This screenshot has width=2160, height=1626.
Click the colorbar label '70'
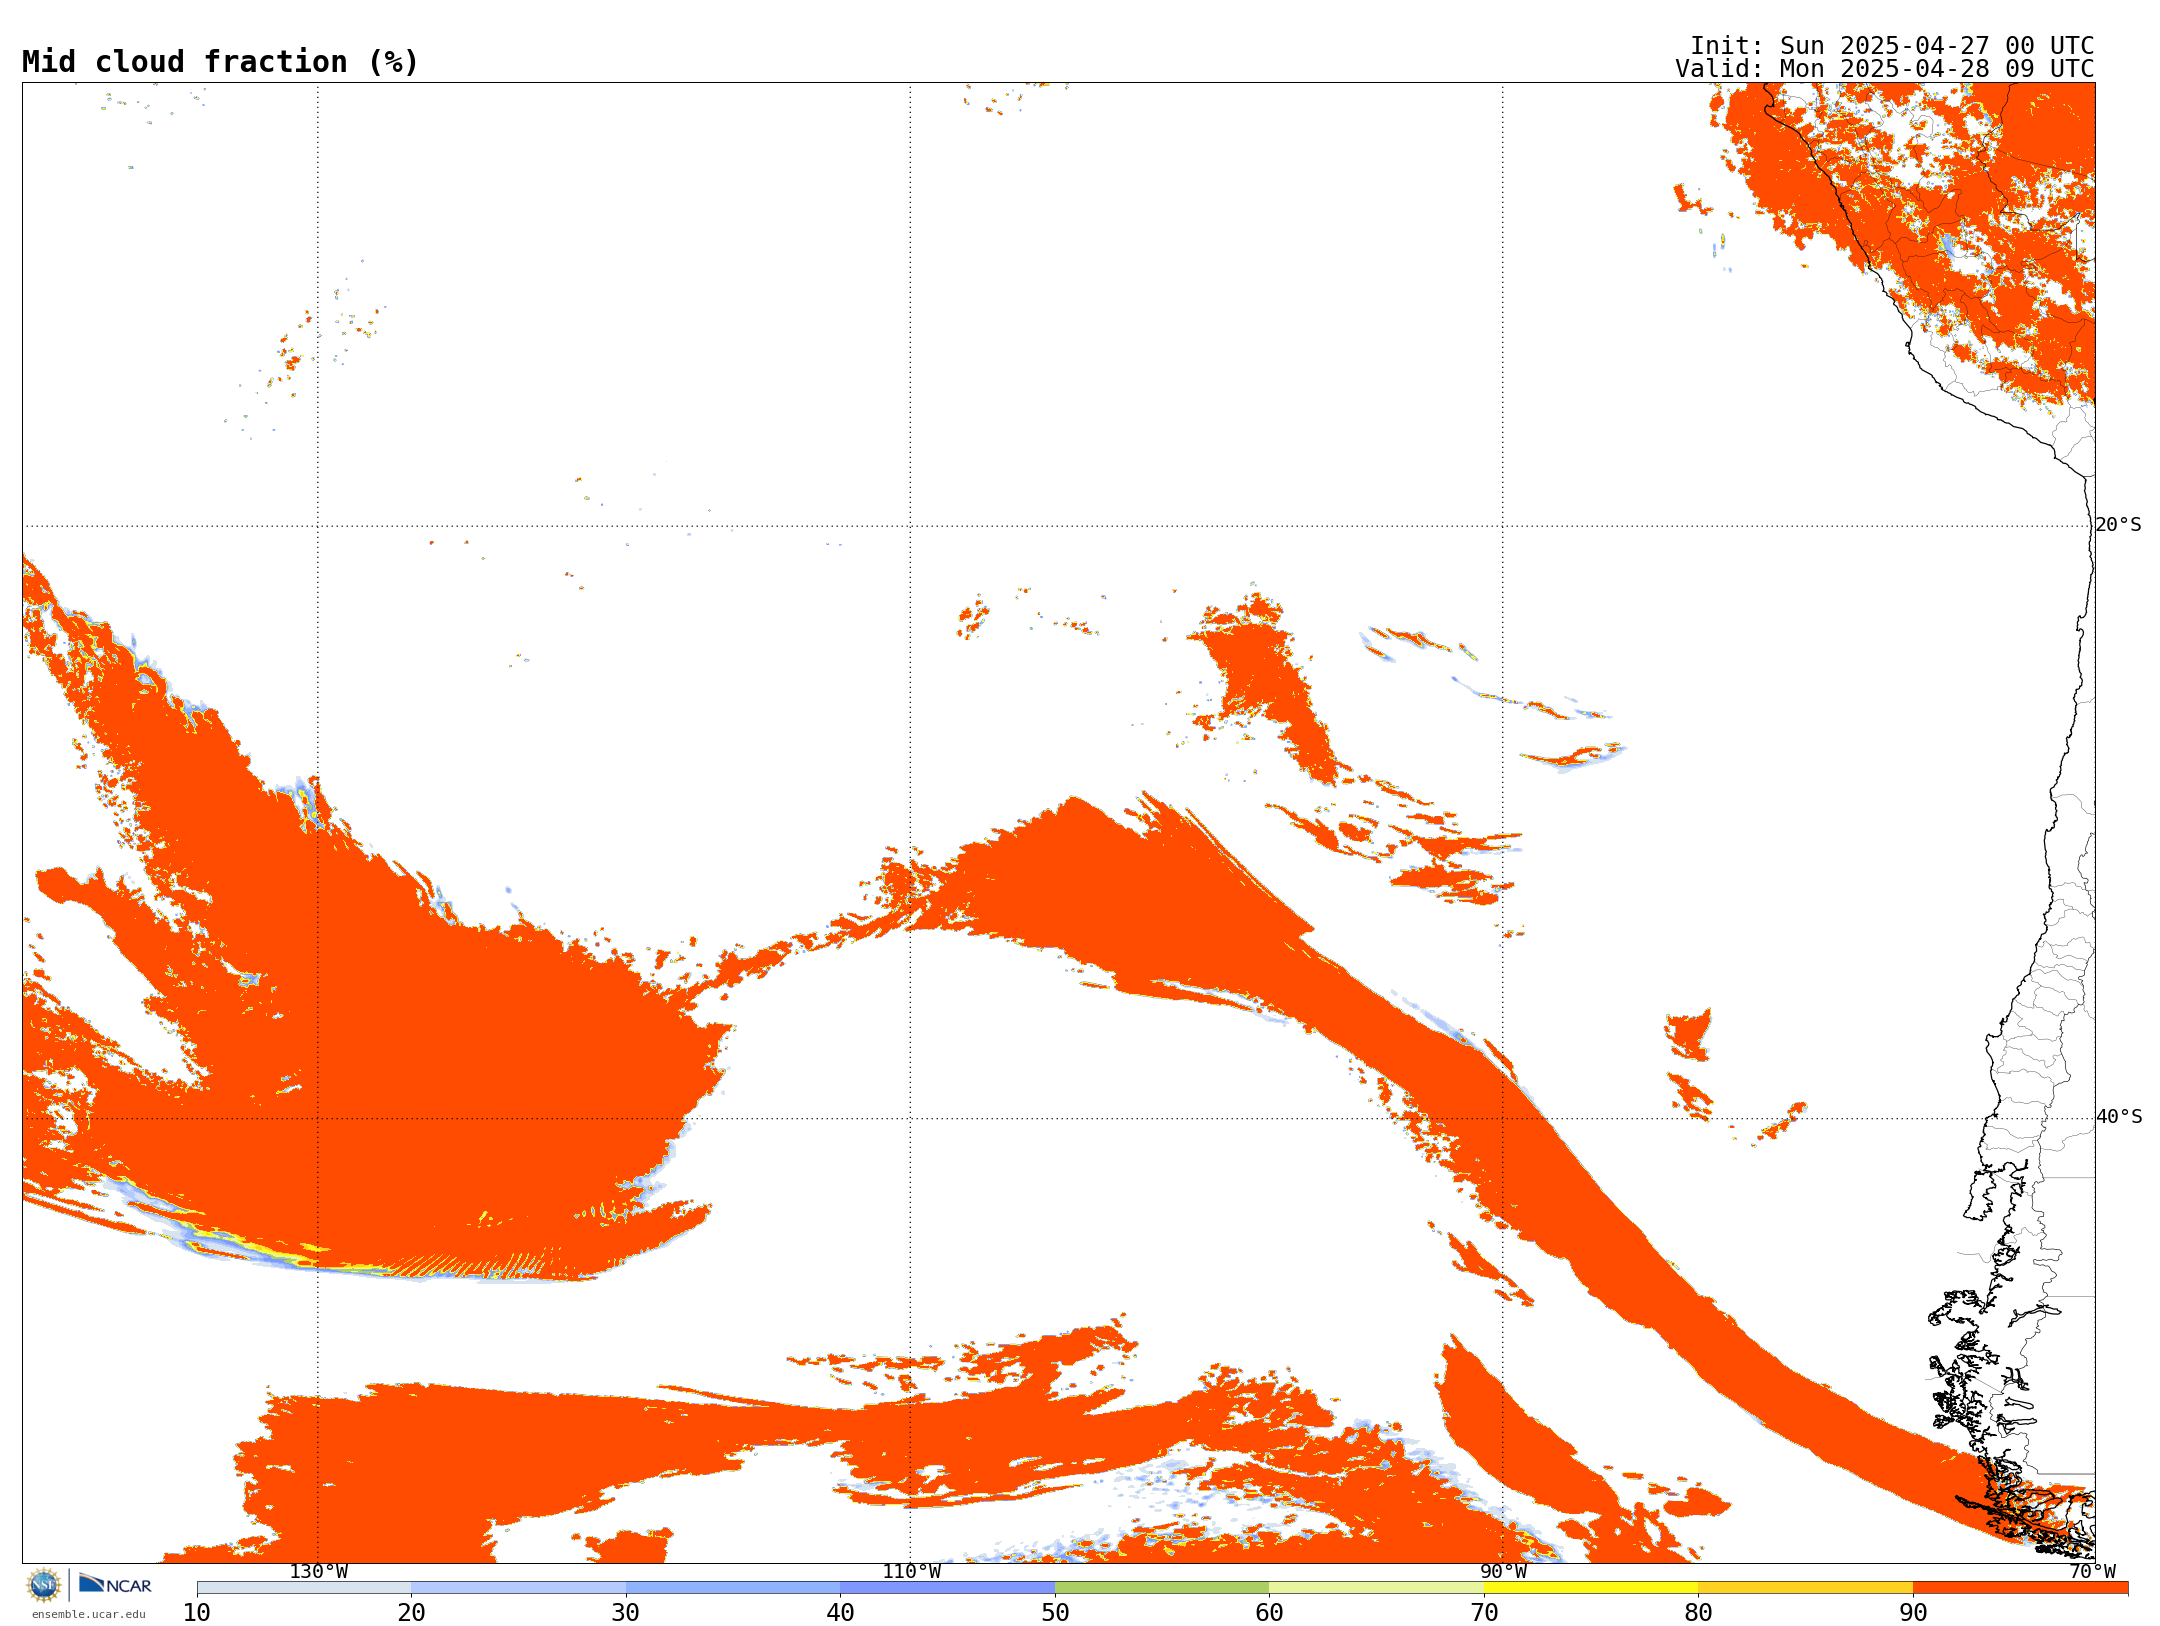click(x=1484, y=1613)
